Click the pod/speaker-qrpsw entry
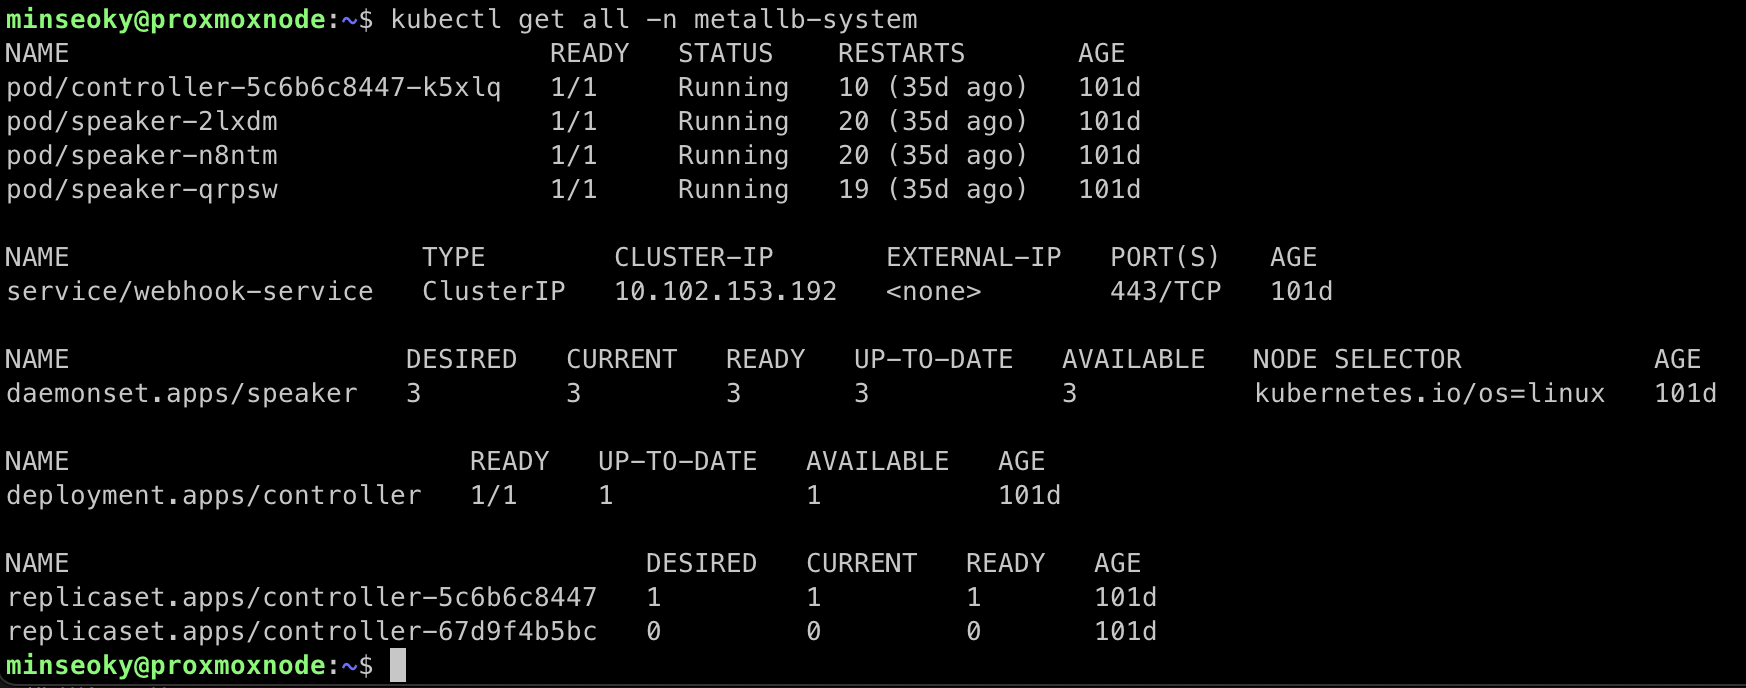Viewport: 1746px width, 688px height. pyautogui.click(x=142, y=190)
